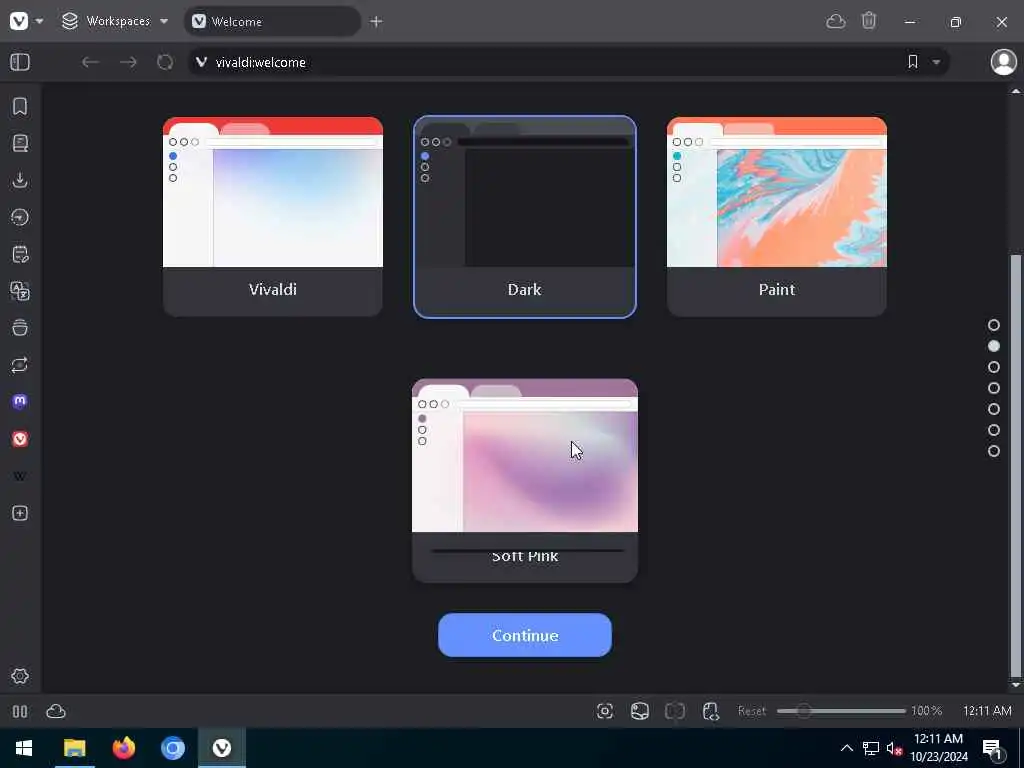1024x768 pixels.
Task: Jump to fifth welcome step dot
Action: click(x=994, y=409)
